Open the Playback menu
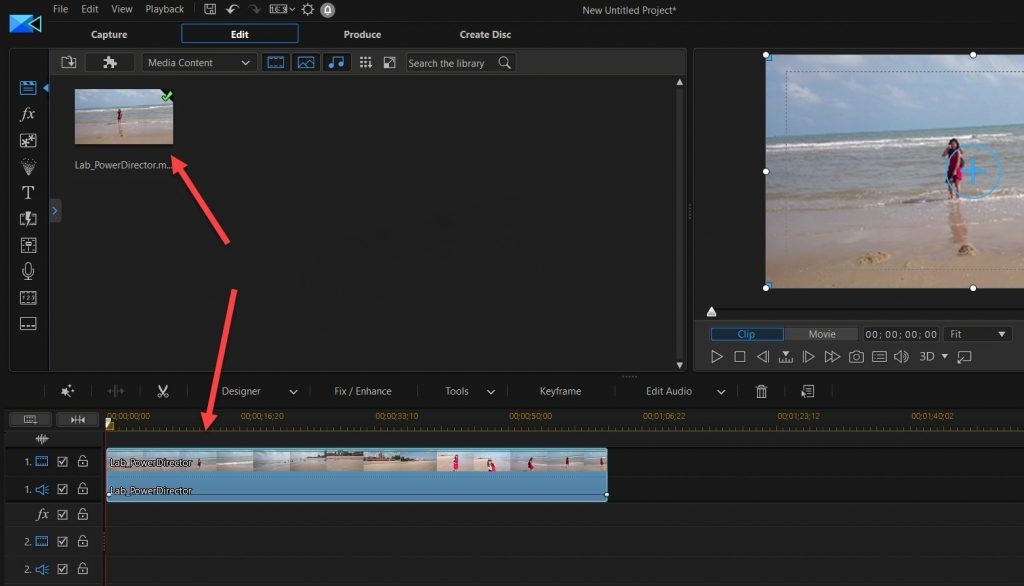 (x=164, y=9)
